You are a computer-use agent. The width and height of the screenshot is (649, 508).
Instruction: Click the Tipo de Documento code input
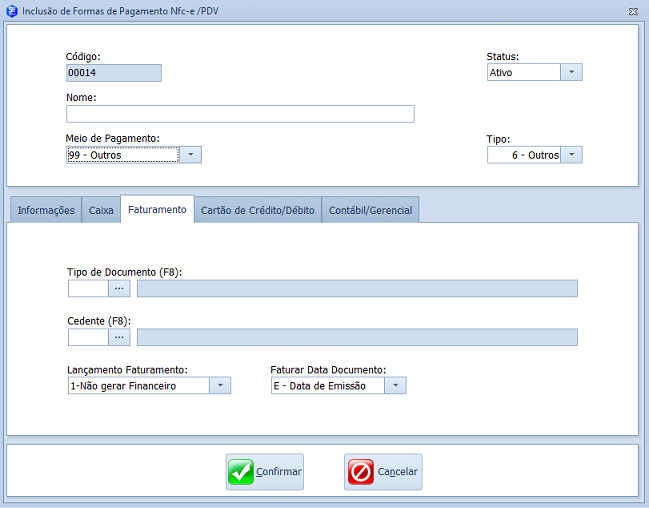click(88, 288)
